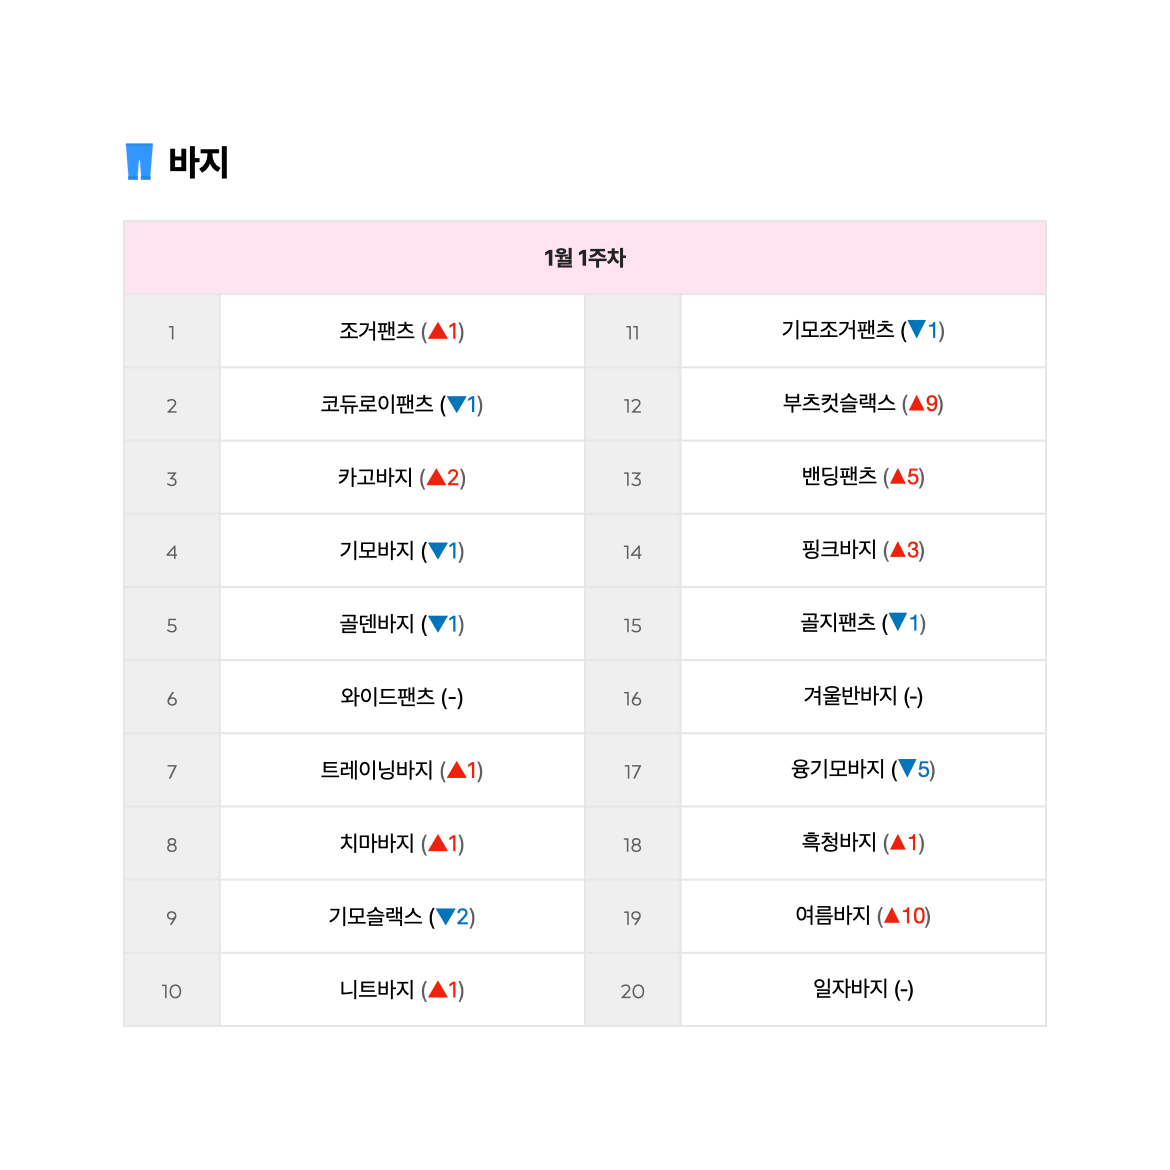Select the 1월 1주차 header tab
This screenshot has height=1170, width=1170.
click(585, 257)
